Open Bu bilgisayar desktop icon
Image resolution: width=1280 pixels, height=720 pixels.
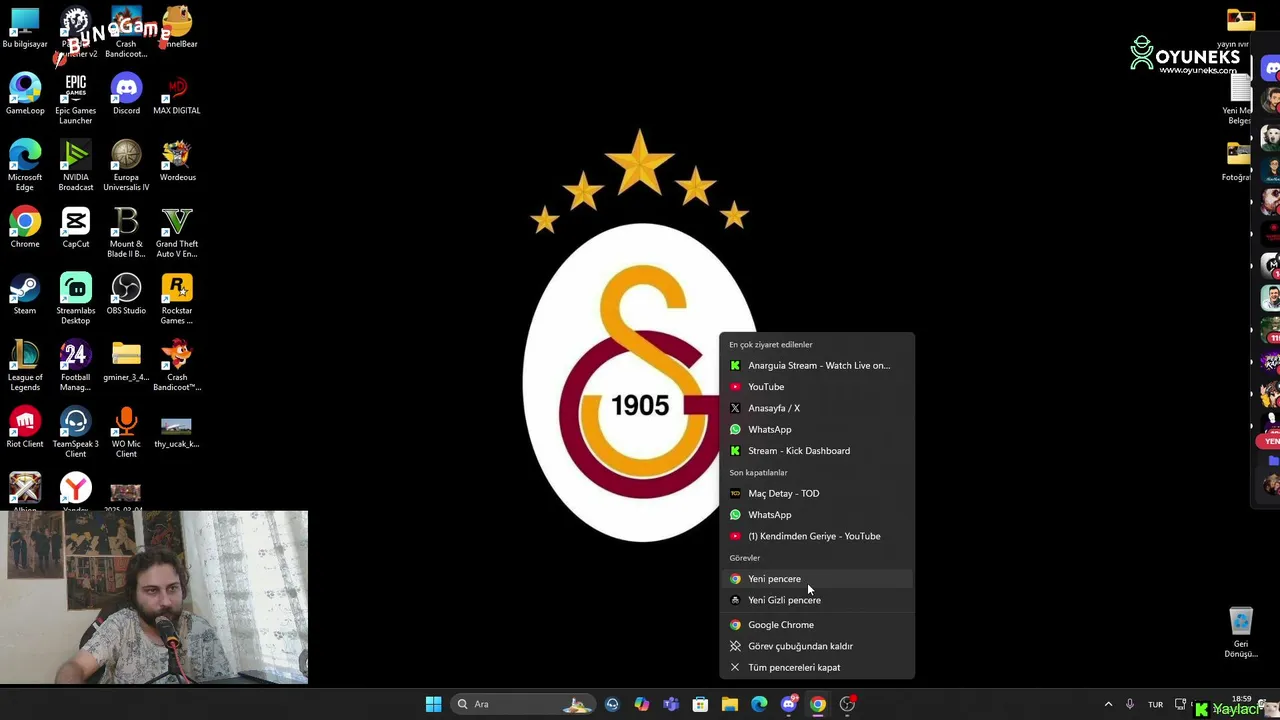25,28
